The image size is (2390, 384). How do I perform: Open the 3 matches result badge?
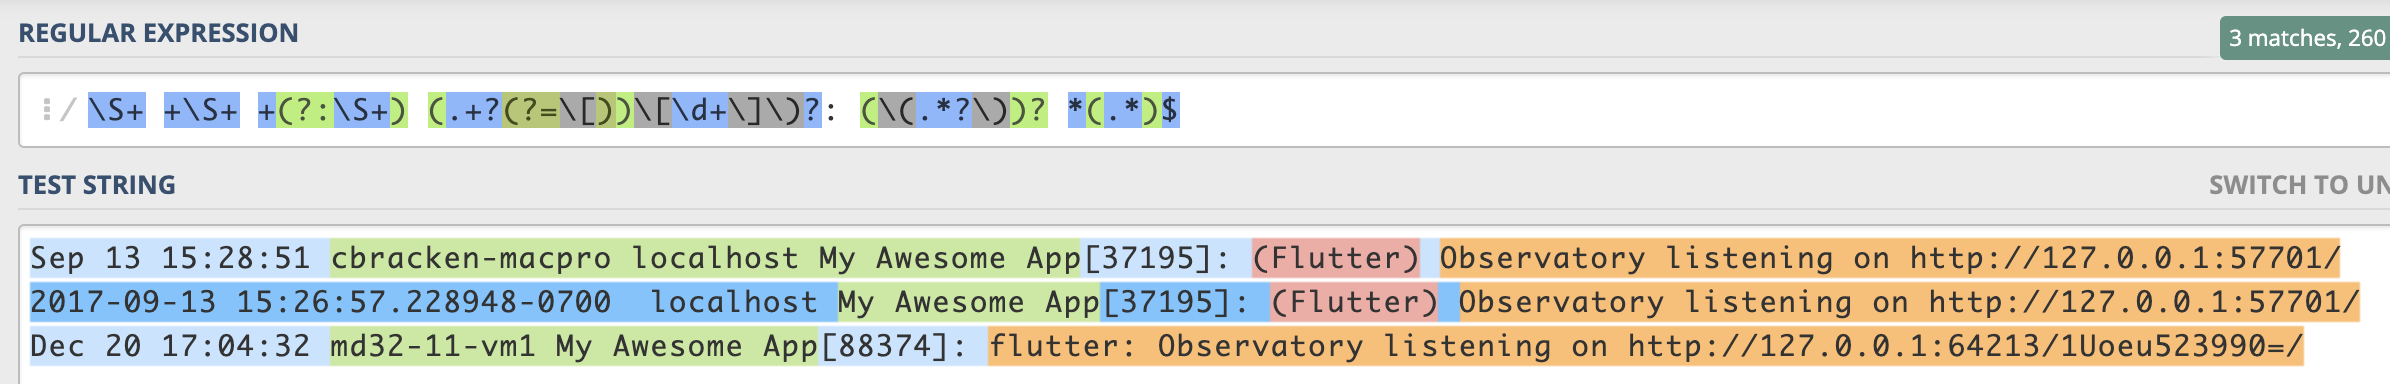click(x=2305, y=38)
